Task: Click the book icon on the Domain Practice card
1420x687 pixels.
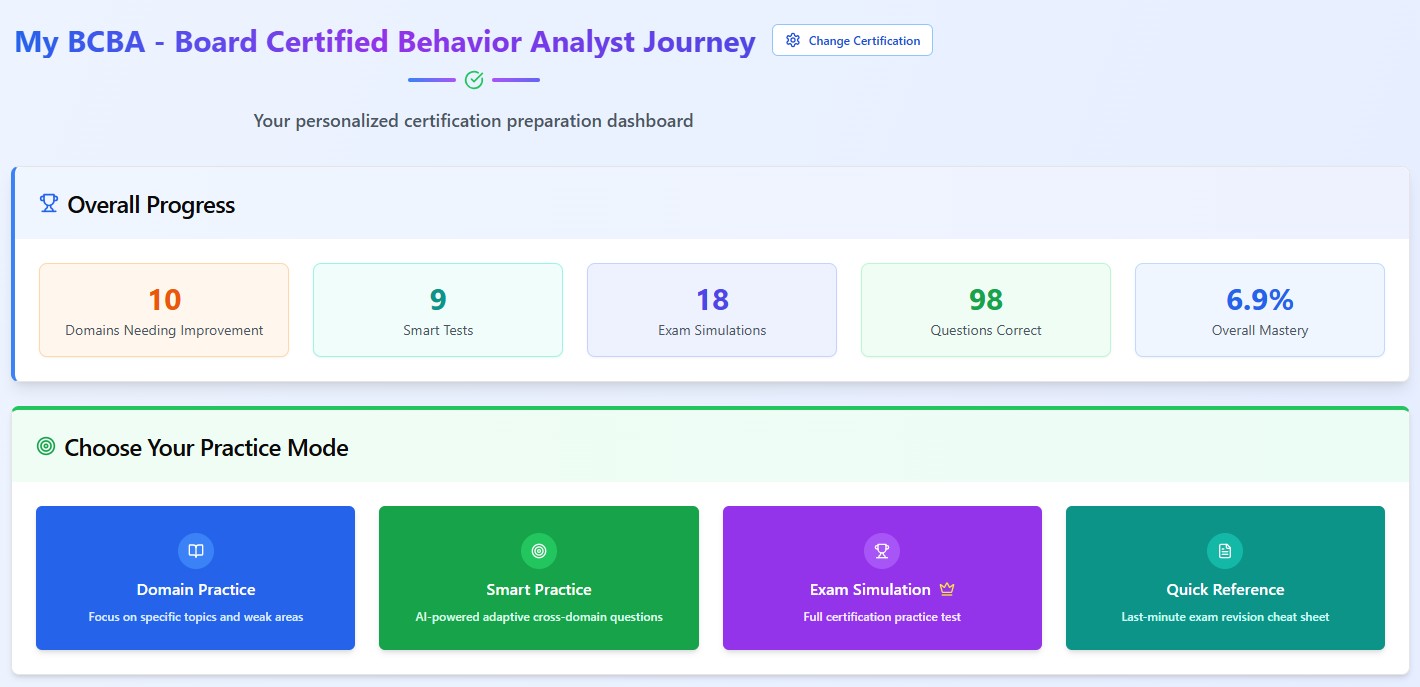Action: pyautogui.click(x=195, y=550)
